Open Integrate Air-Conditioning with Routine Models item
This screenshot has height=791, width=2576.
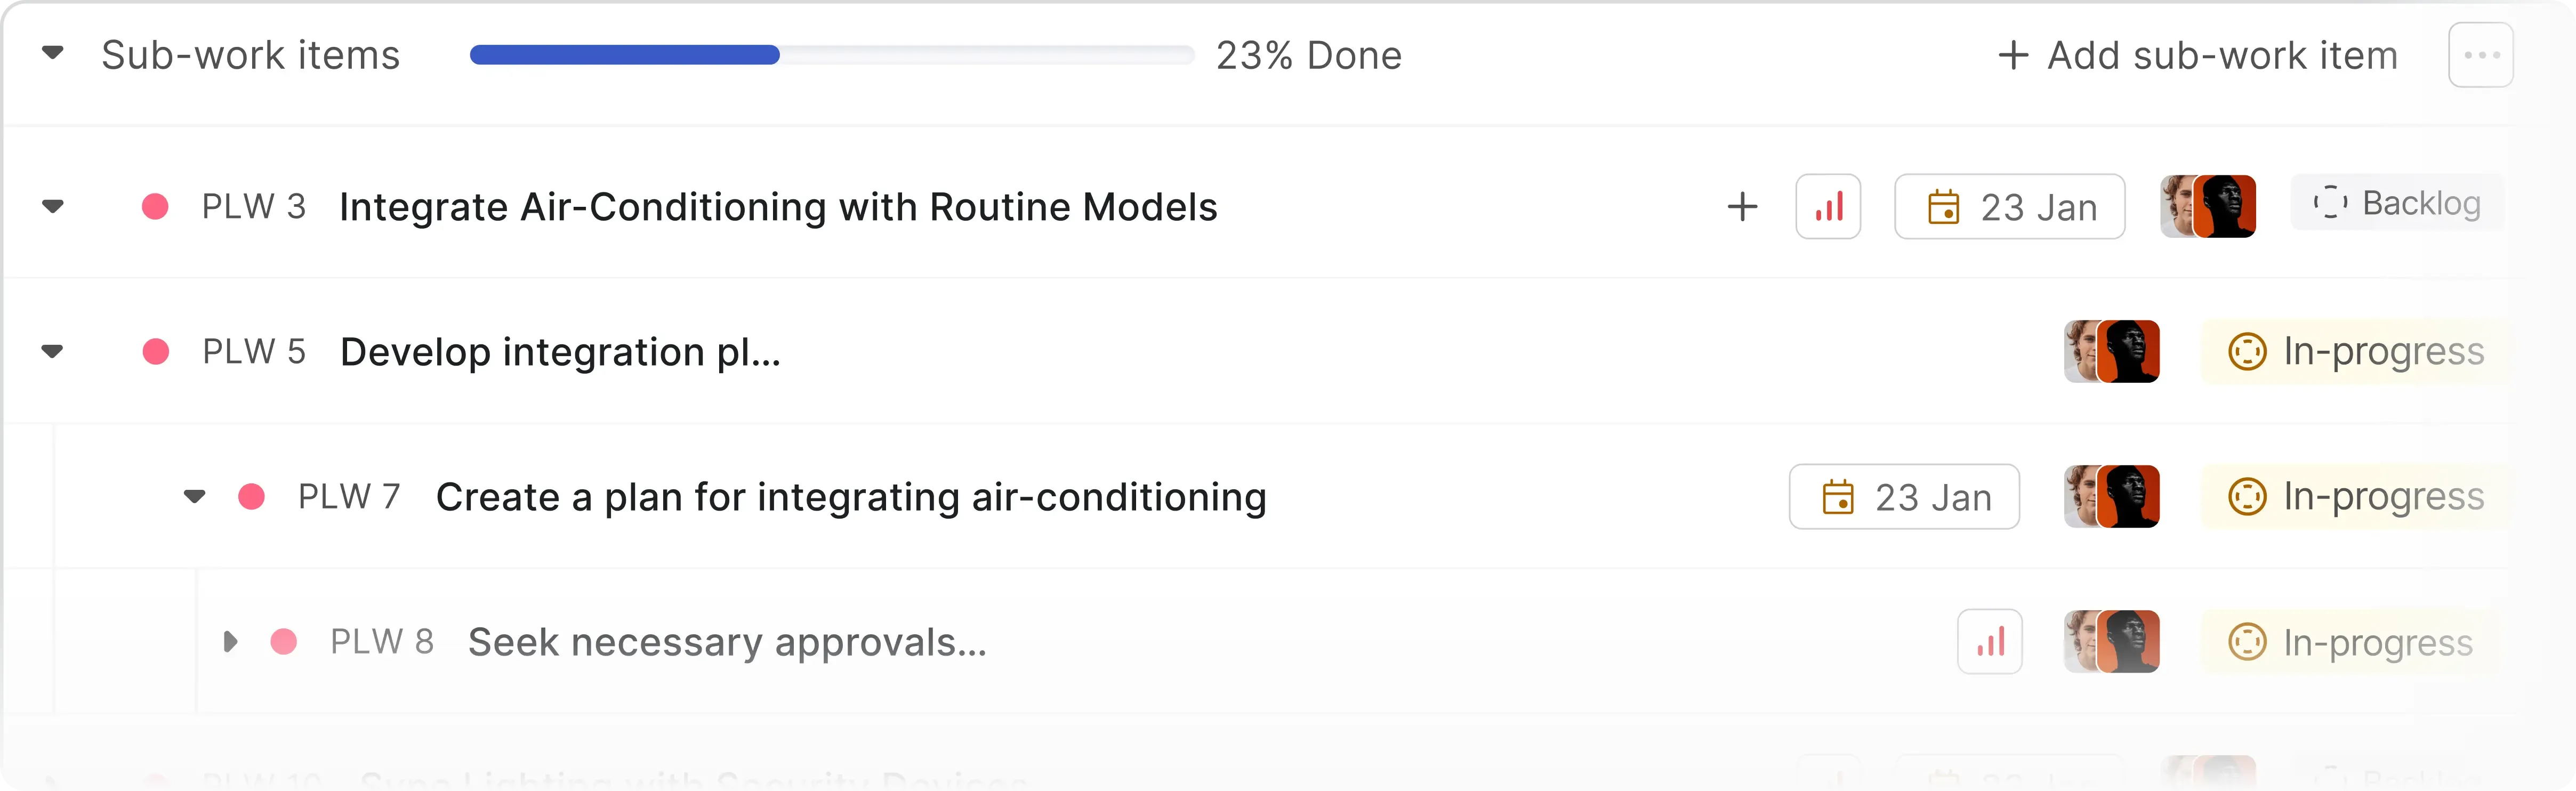777,207
